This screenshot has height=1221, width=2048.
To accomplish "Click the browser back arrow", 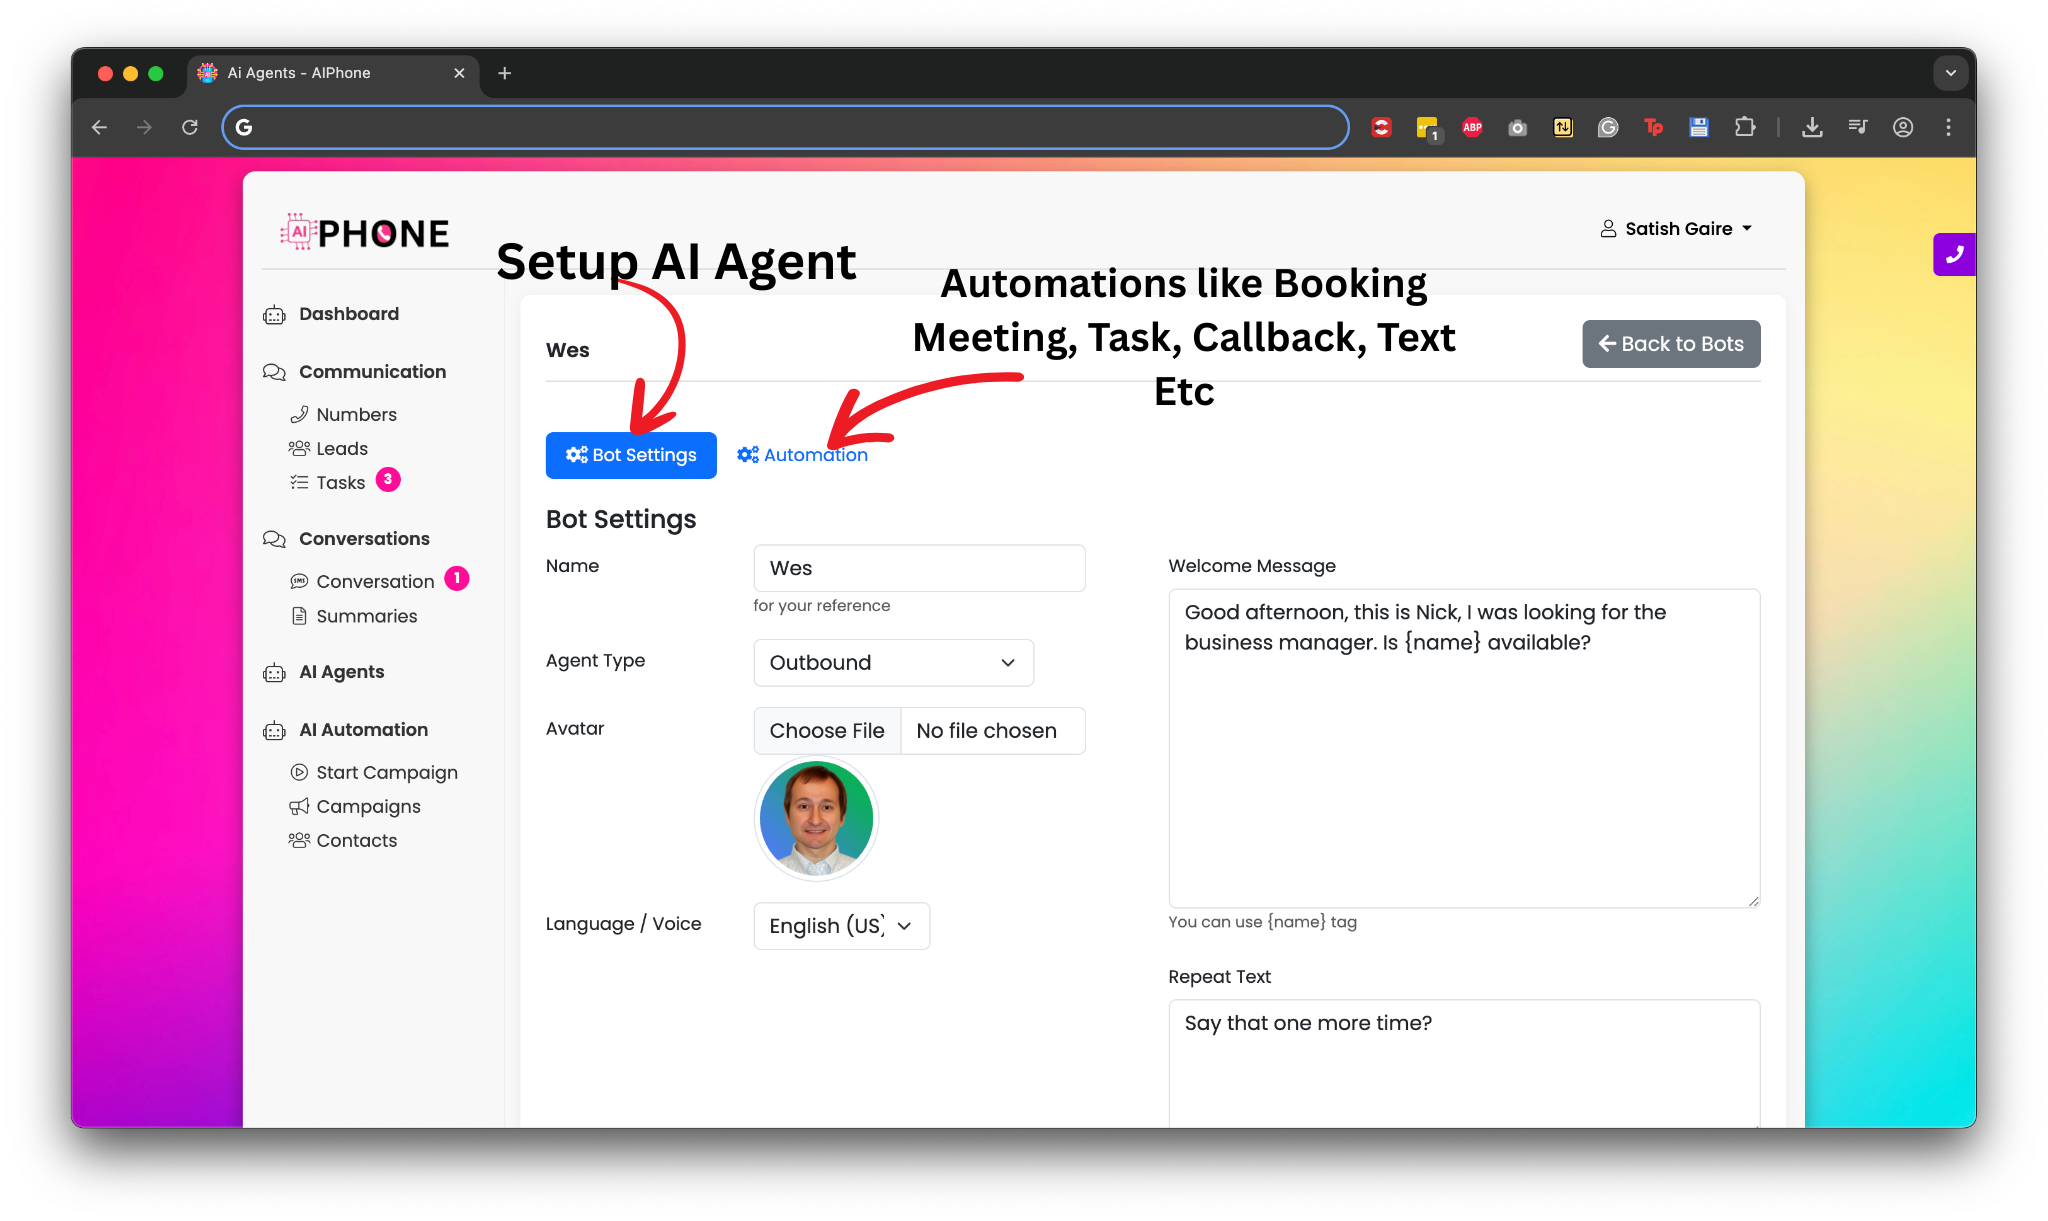I will click(99, 127).
